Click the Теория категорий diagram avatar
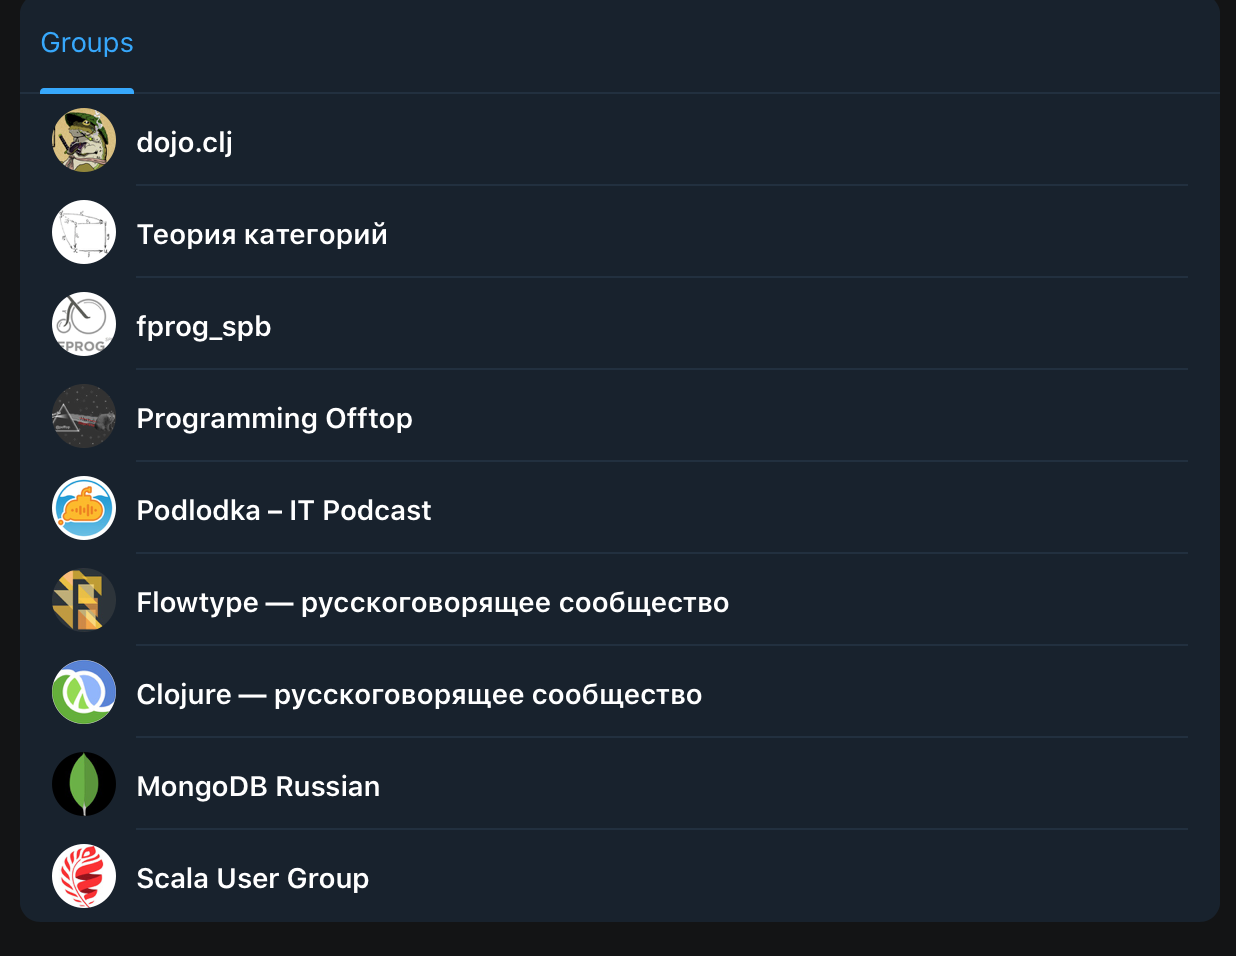This screenshot has width=1236, height=956. [x=84, y=232]
